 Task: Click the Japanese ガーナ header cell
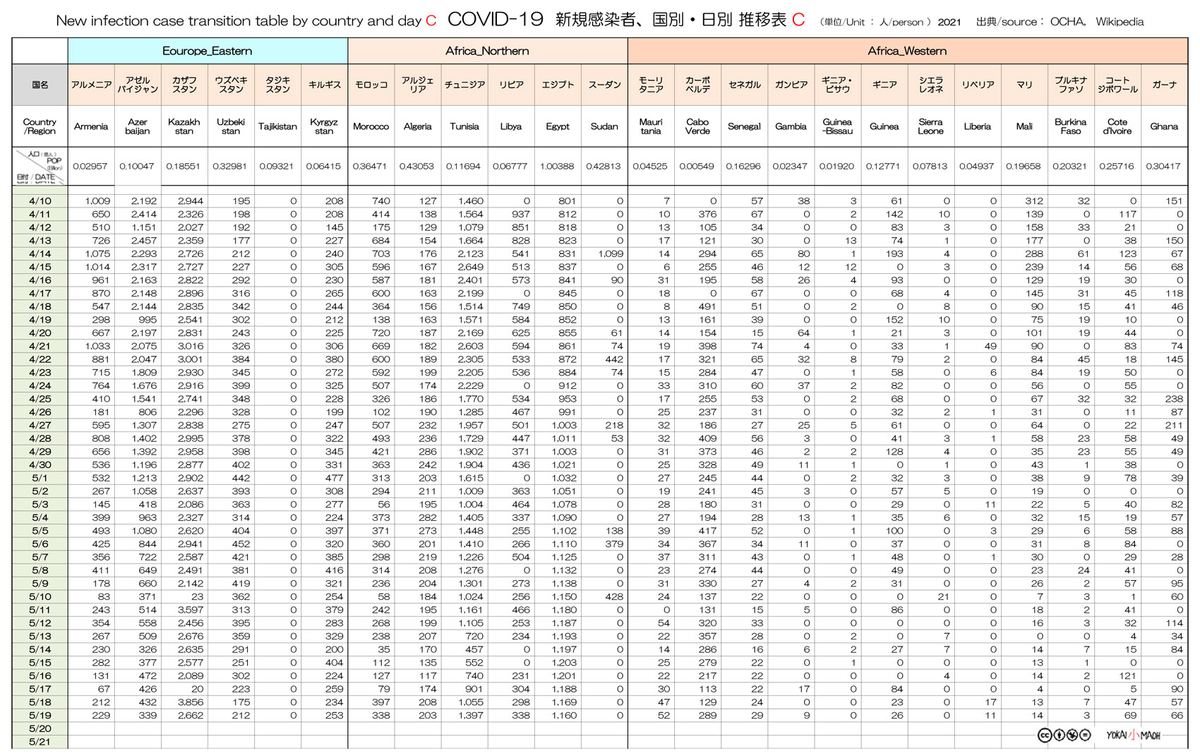point(1164,85)
